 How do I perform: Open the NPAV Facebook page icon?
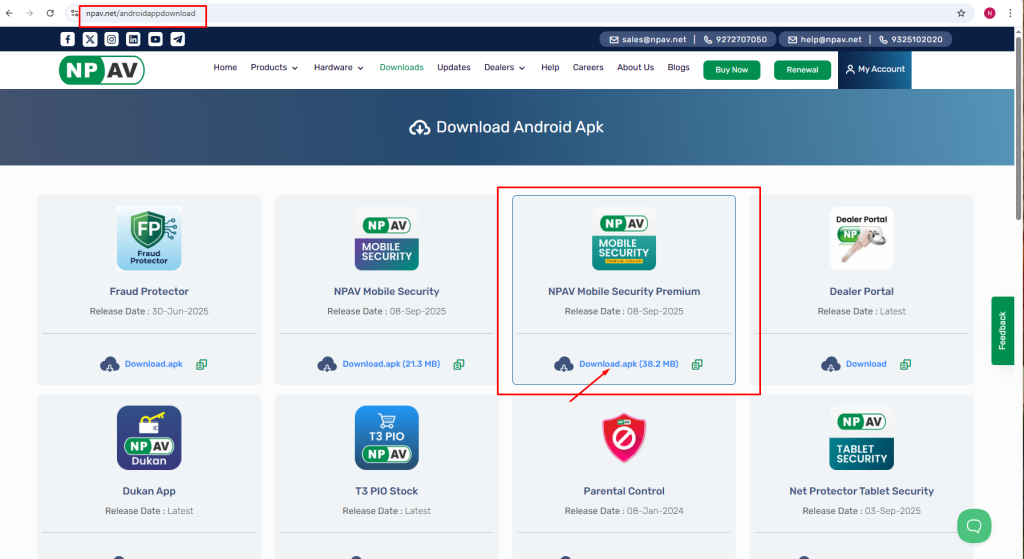coord(67,39)
